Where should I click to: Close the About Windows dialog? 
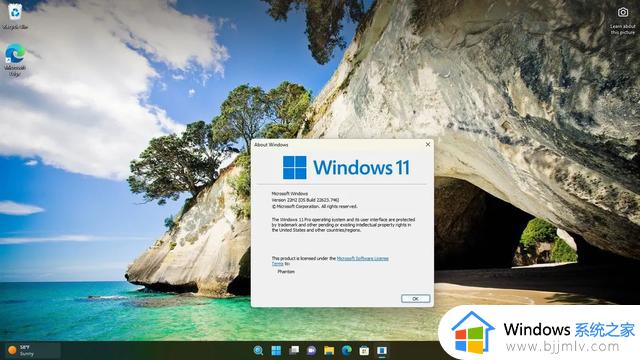pyautogui.click(x=428, y=144)
